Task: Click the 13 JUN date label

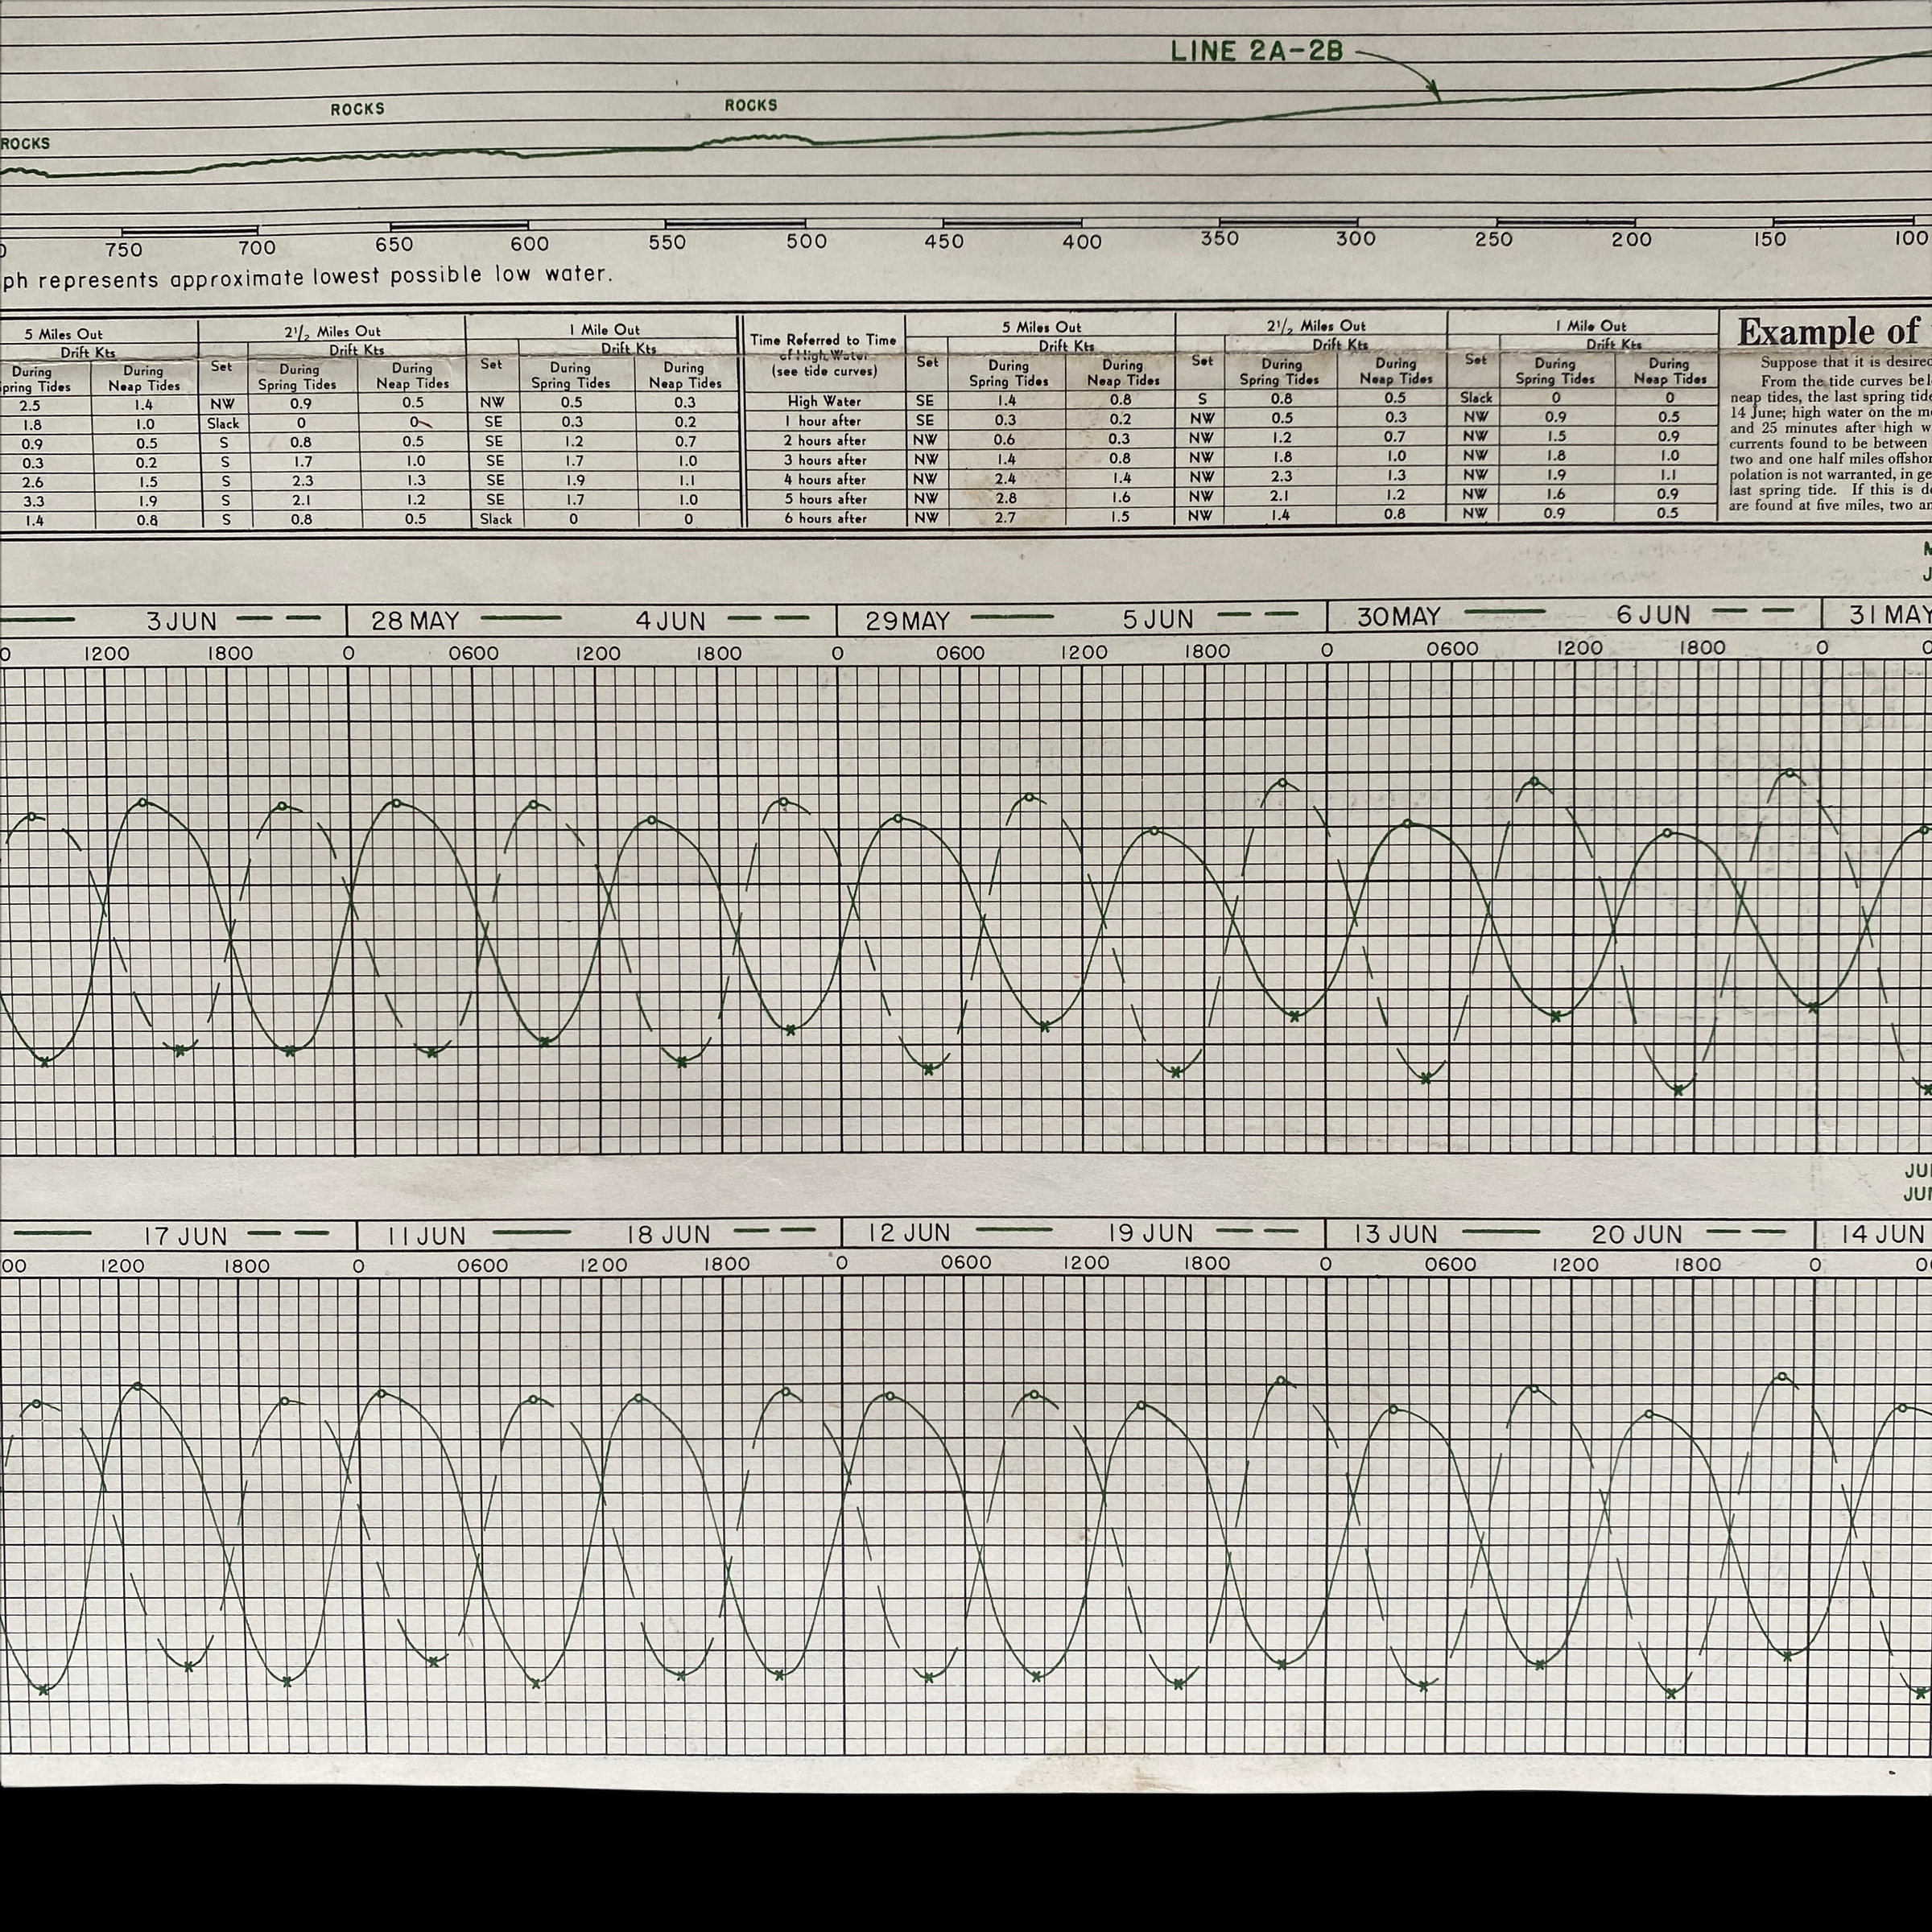Action: [1395, 1234]
